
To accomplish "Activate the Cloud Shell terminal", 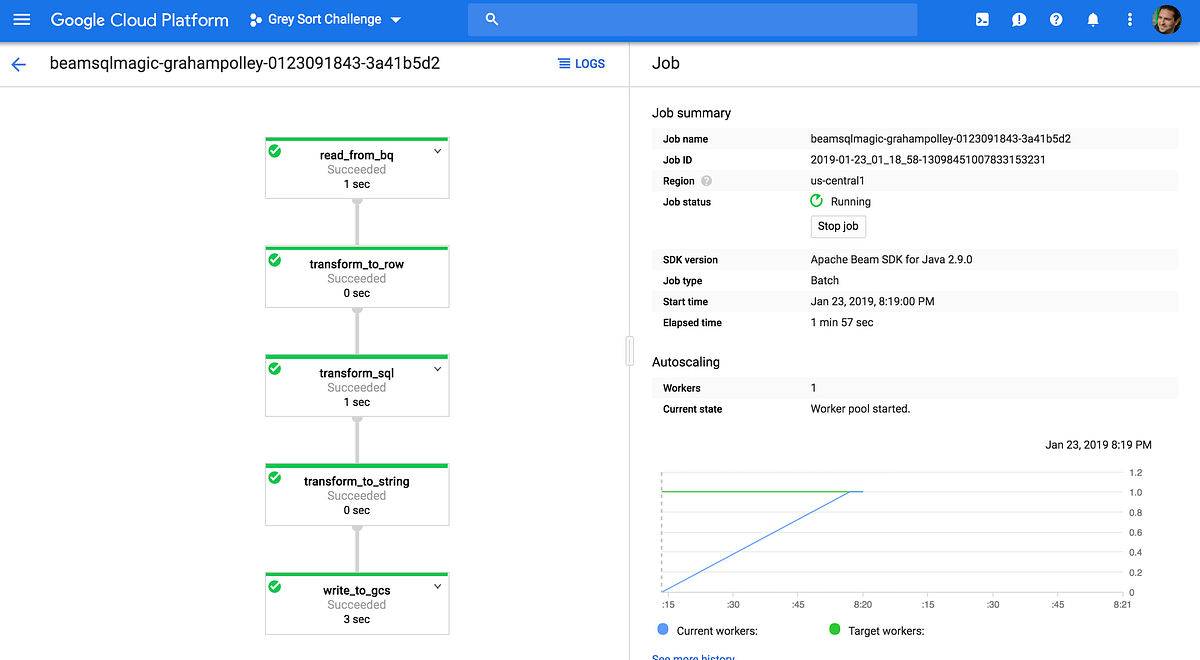I will click(981, 18).
